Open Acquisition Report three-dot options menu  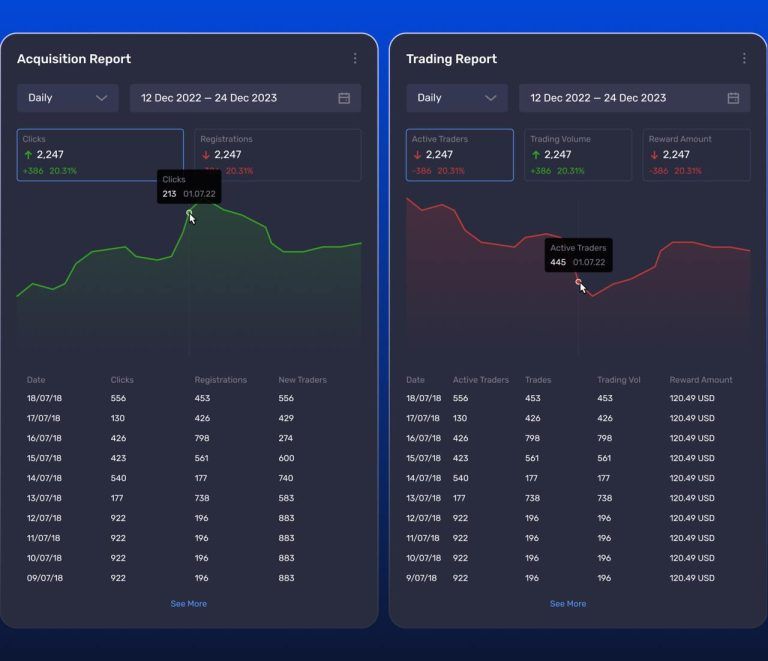tap(355, 59)
